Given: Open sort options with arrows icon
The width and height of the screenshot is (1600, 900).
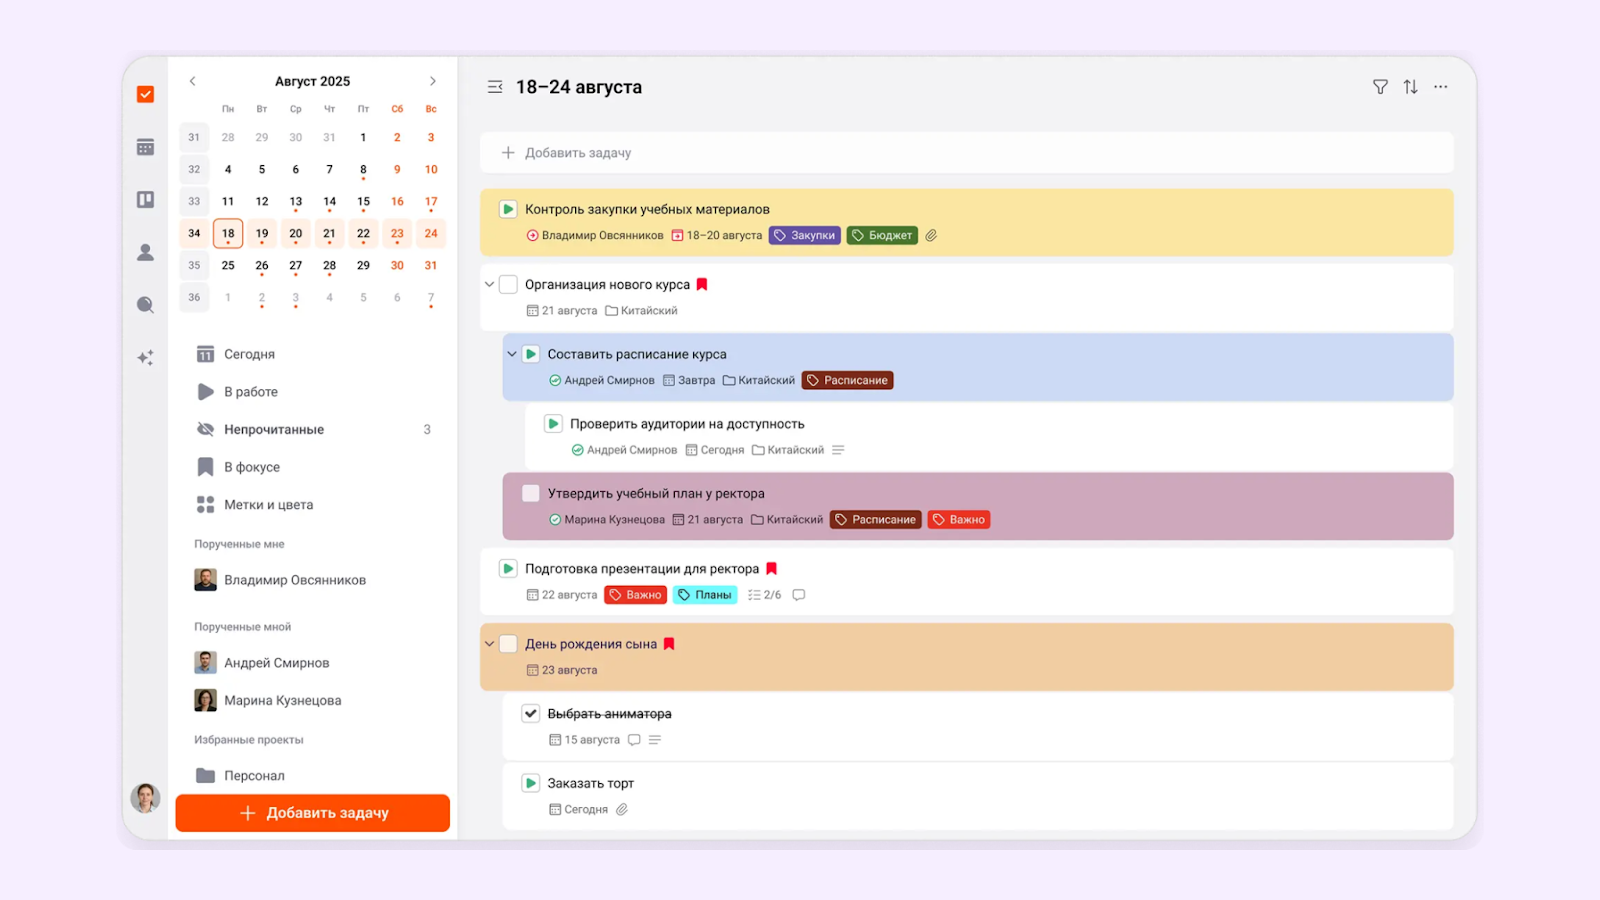Looking at the screenshot, I should click(1410, 87).
